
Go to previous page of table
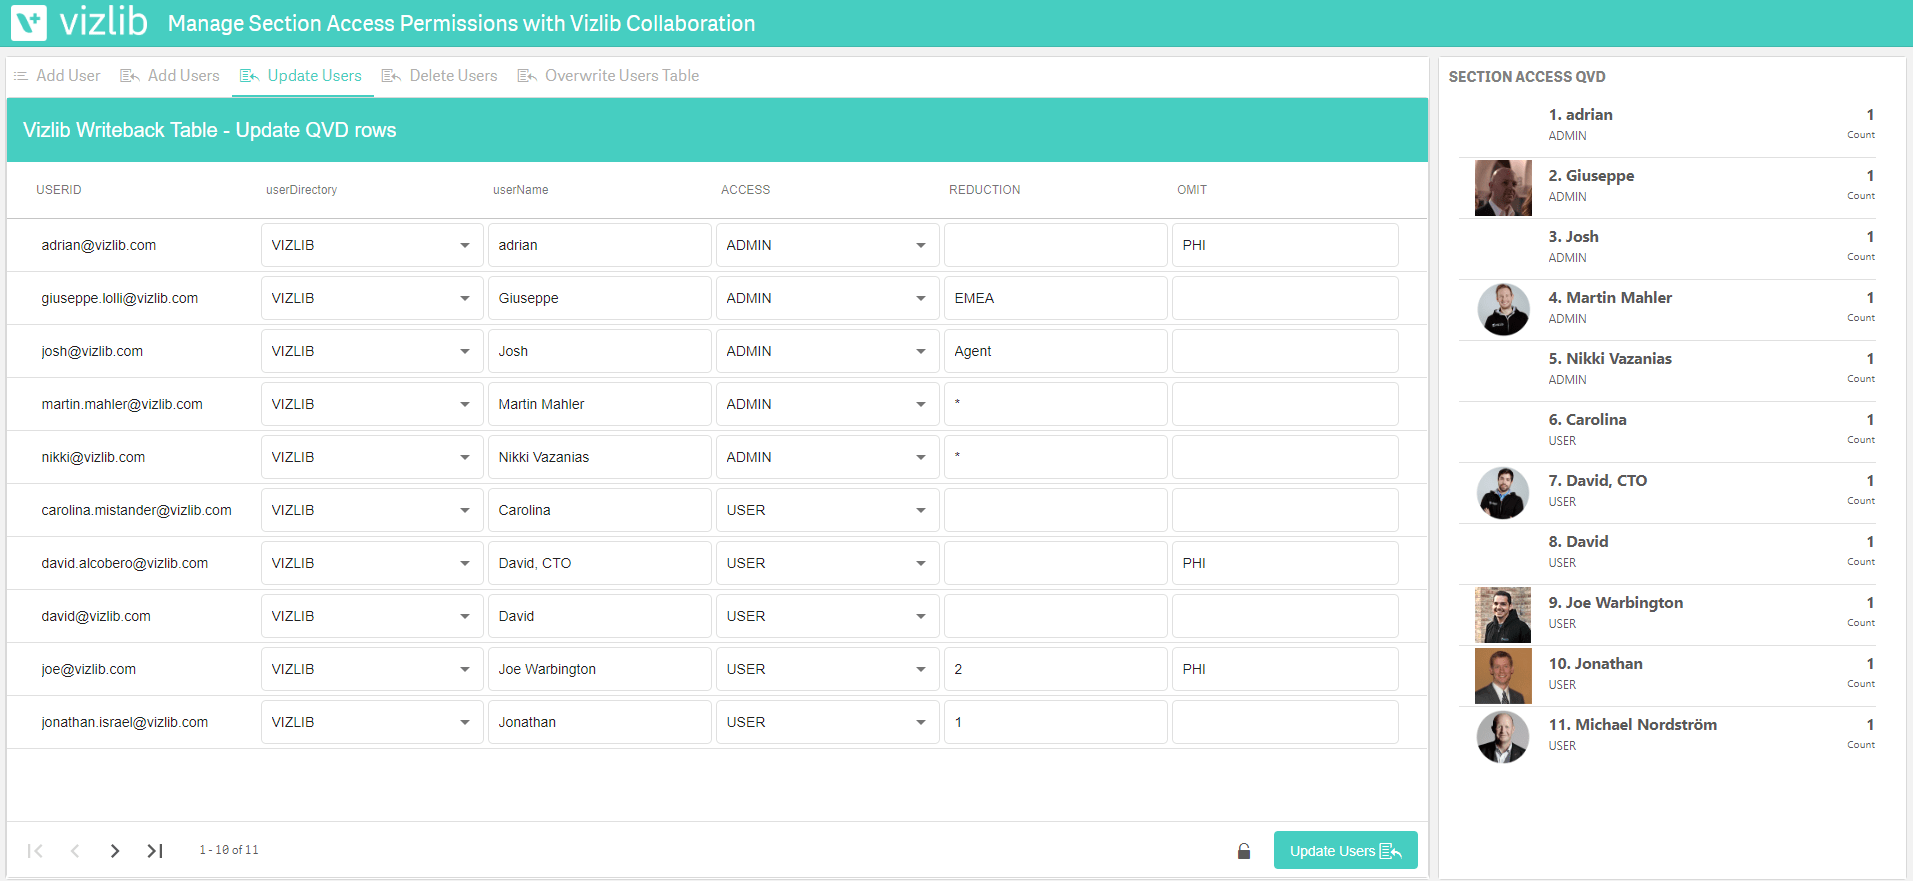point(75,851)
